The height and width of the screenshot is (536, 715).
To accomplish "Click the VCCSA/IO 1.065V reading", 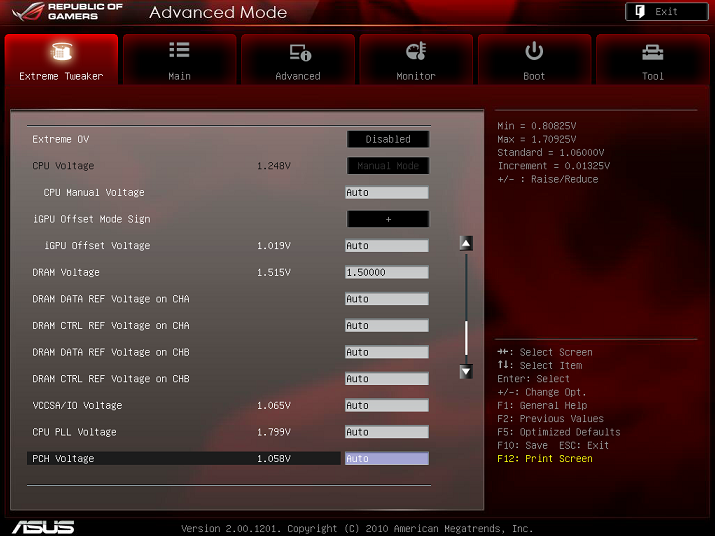I will tap(274, 406).
